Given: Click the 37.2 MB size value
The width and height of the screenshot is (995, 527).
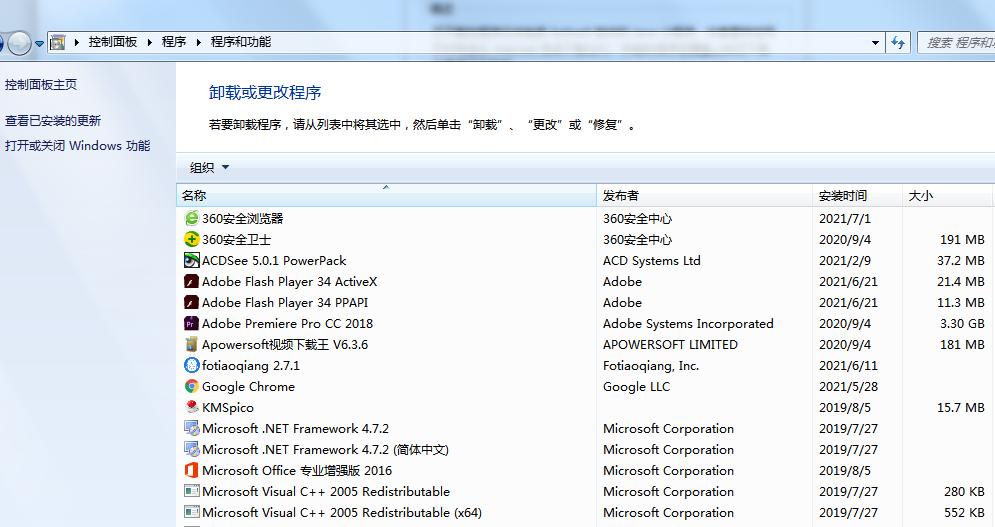Looking at the screenshot, I should click(x=961, y=260).
